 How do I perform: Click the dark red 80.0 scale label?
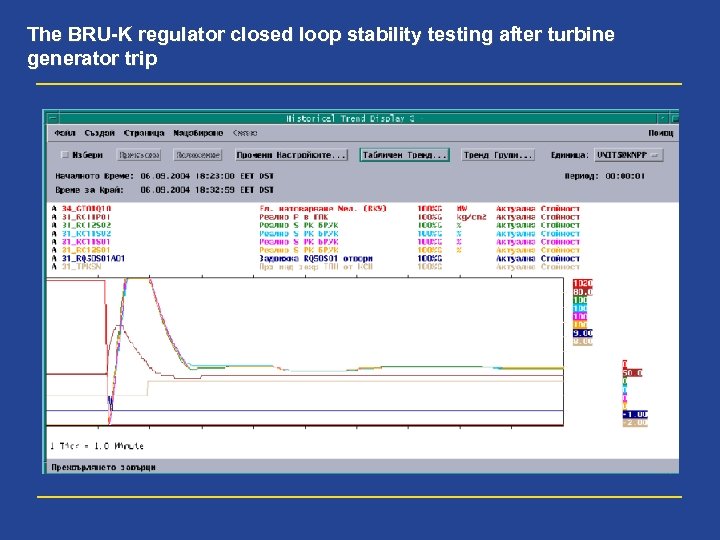(x=583, y=292)
